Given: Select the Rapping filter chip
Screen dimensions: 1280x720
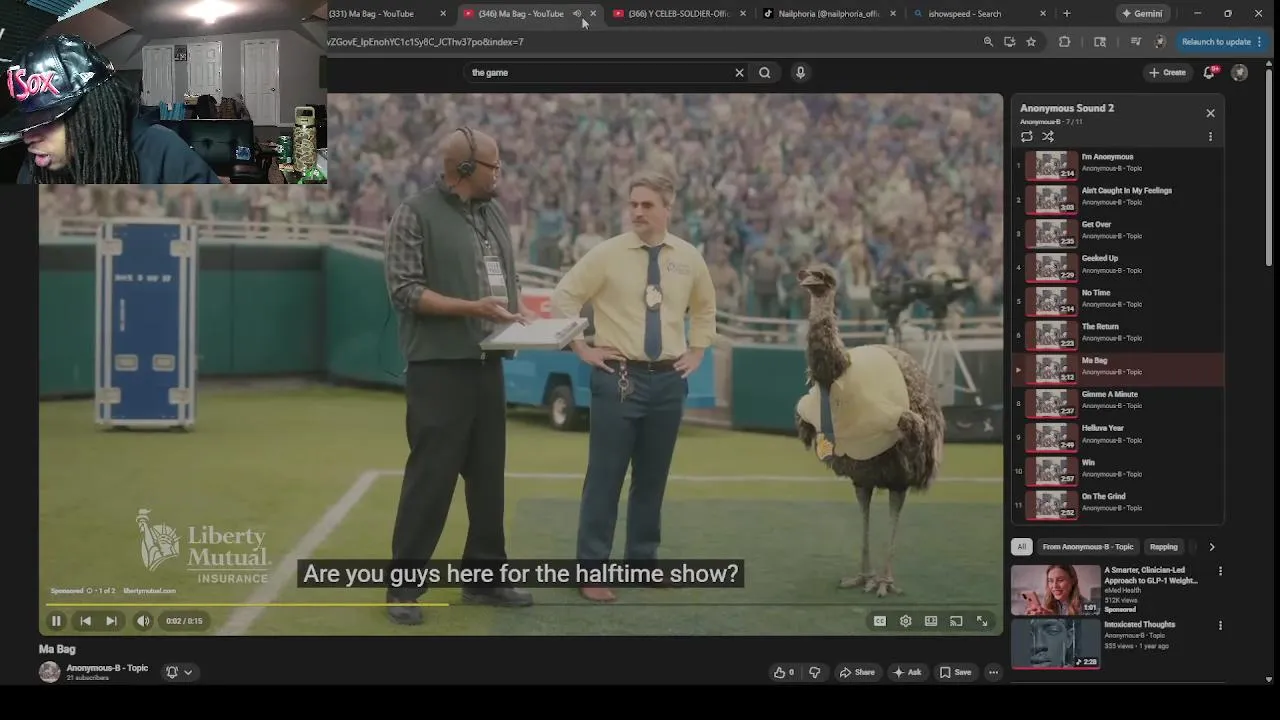Looking at the screenshot, I should (x=1163, y=547).
